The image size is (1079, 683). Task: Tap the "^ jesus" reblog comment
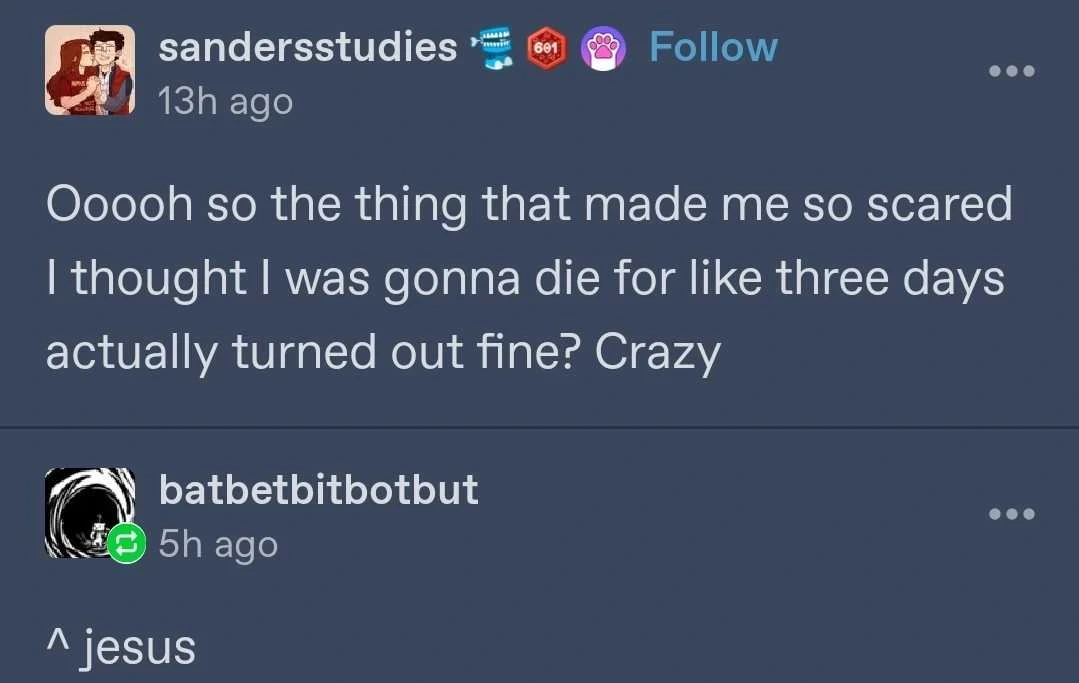[x=121, y=647]
